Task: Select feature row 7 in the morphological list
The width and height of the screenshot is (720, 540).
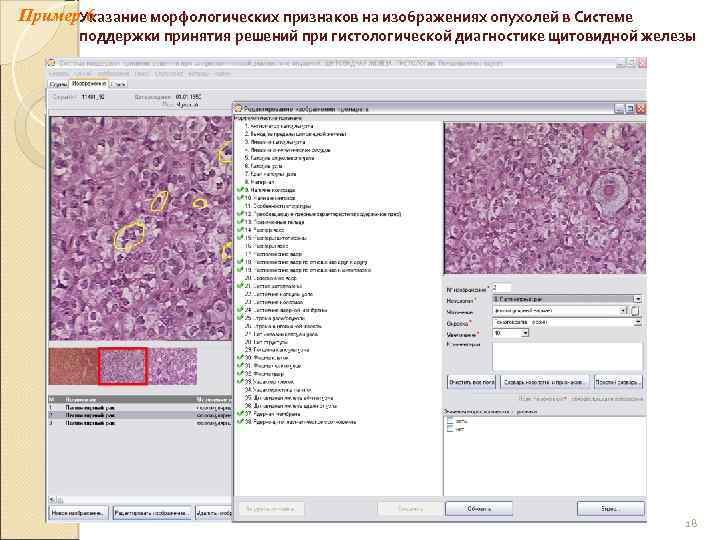Action: coord(270,174)
